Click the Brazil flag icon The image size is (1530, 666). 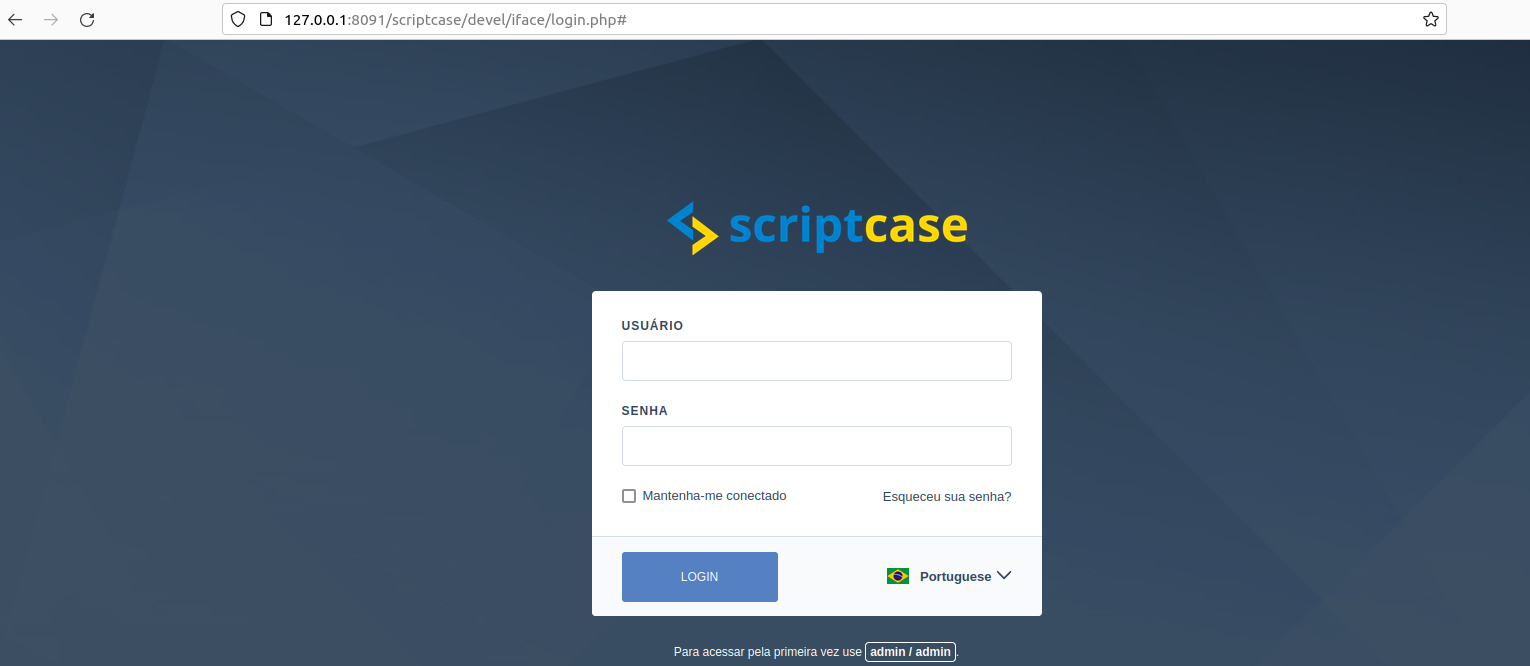pos(898,576)
